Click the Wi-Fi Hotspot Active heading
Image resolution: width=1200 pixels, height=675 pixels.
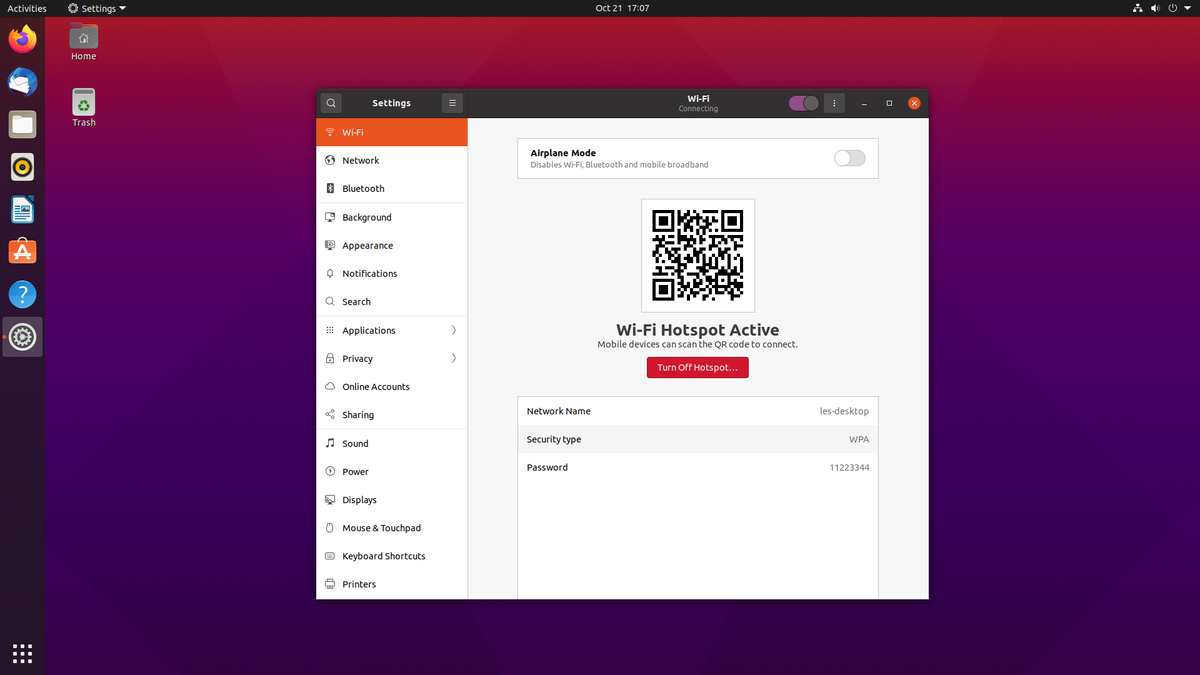(x=698, y=330)
